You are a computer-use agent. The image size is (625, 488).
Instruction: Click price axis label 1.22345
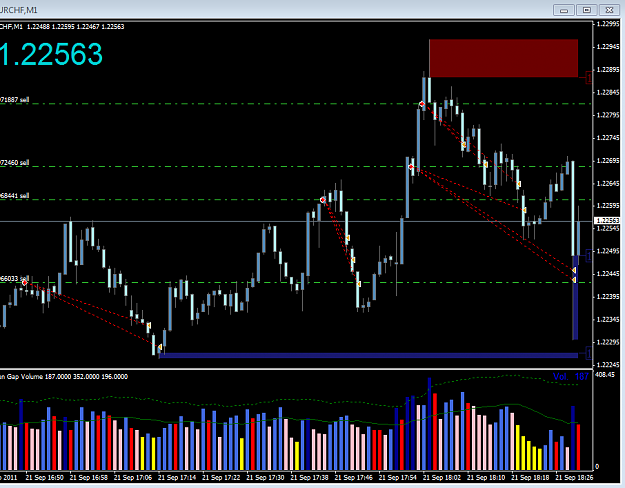[608, 319]
